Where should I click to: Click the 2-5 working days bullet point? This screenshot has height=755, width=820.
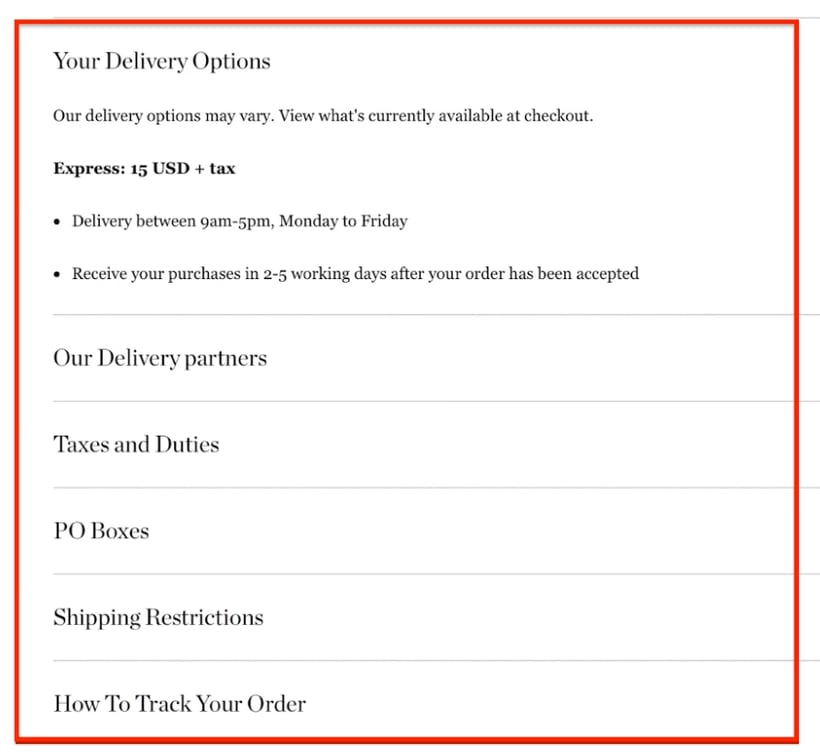(355, 273)
